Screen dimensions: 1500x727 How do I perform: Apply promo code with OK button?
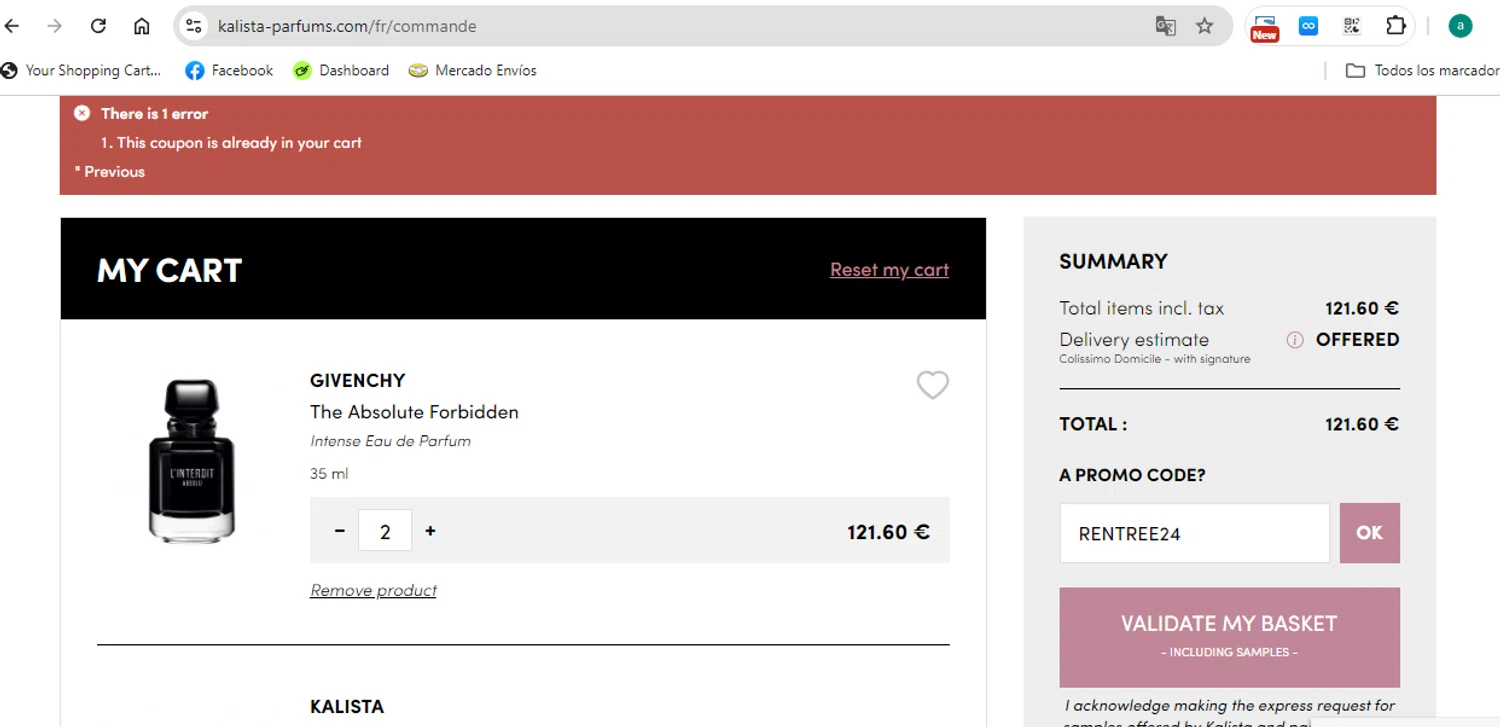(1369, 533)
